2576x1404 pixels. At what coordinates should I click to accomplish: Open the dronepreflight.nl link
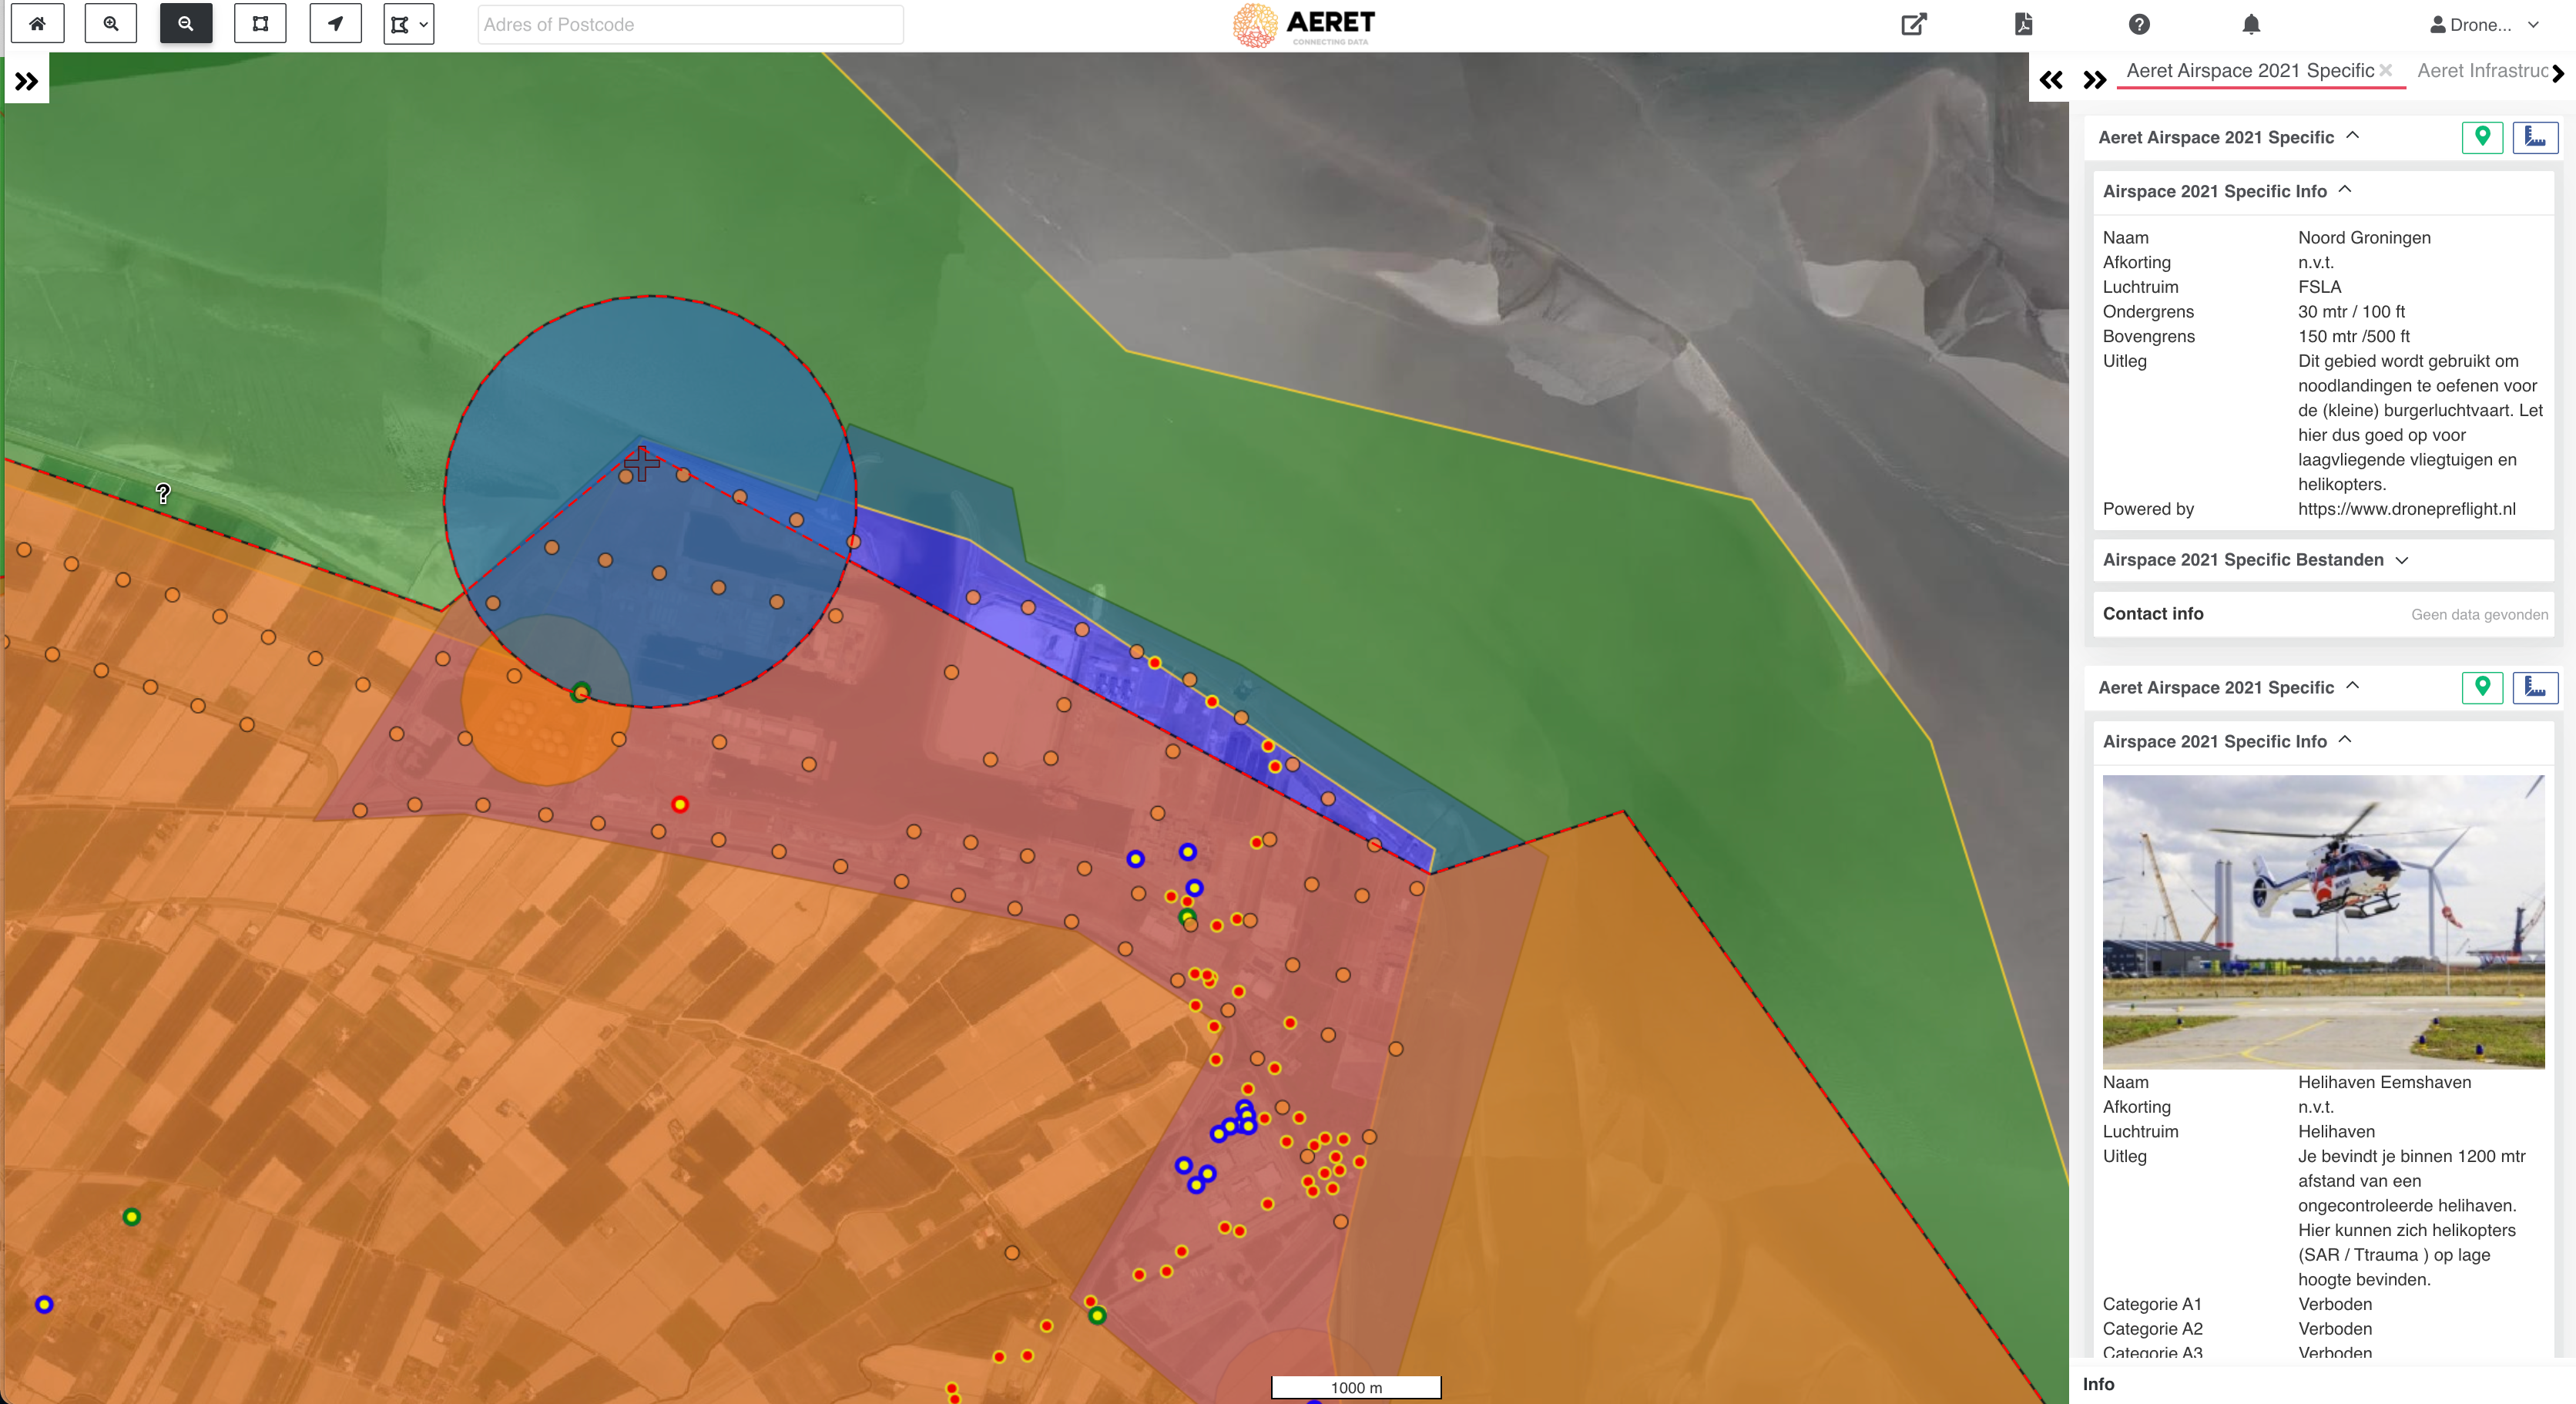pyautogui.click(x=2406, y=509)
